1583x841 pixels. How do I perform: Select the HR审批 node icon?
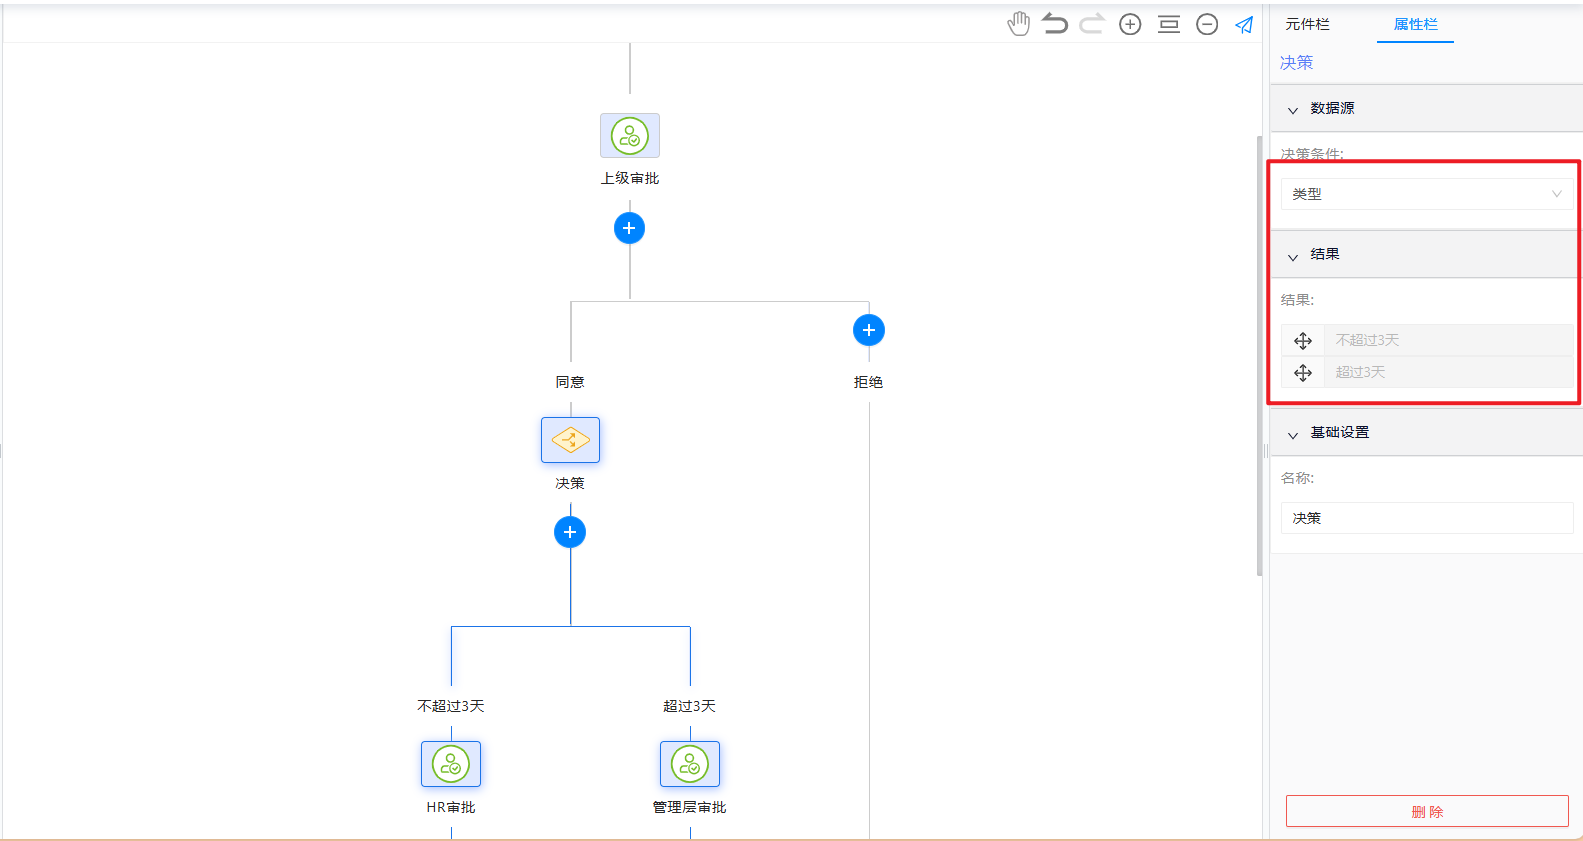[451, 764]
